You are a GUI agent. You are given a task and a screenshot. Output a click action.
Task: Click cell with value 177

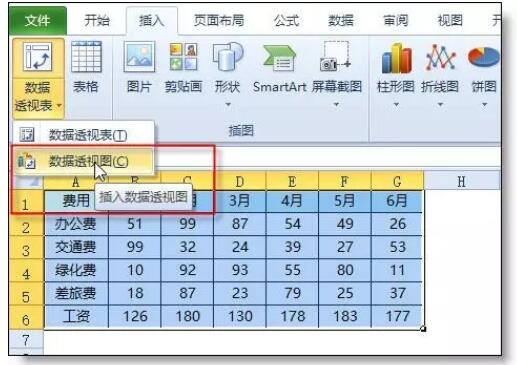pos(397,316)
